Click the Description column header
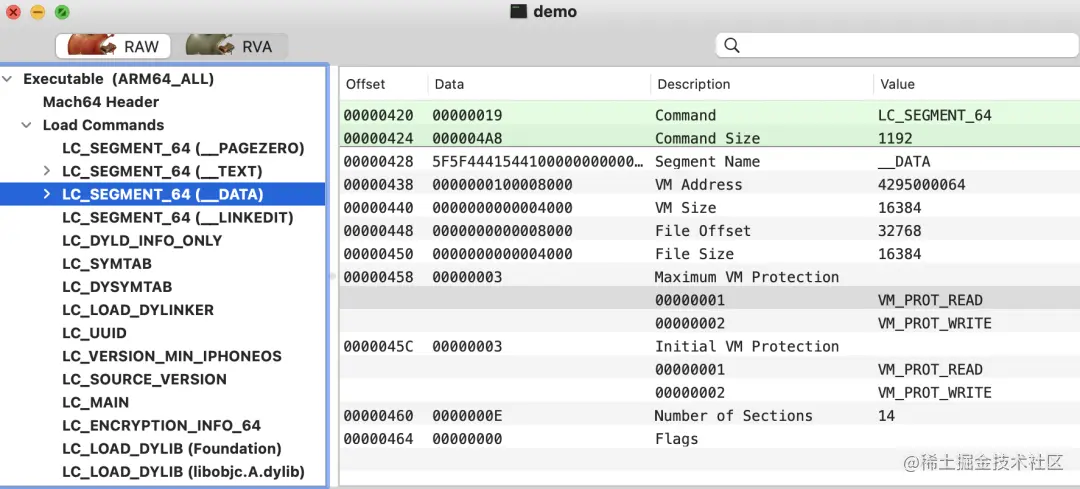The height and width of the screenshot is (489, 1080). click(x=694, y=84)
